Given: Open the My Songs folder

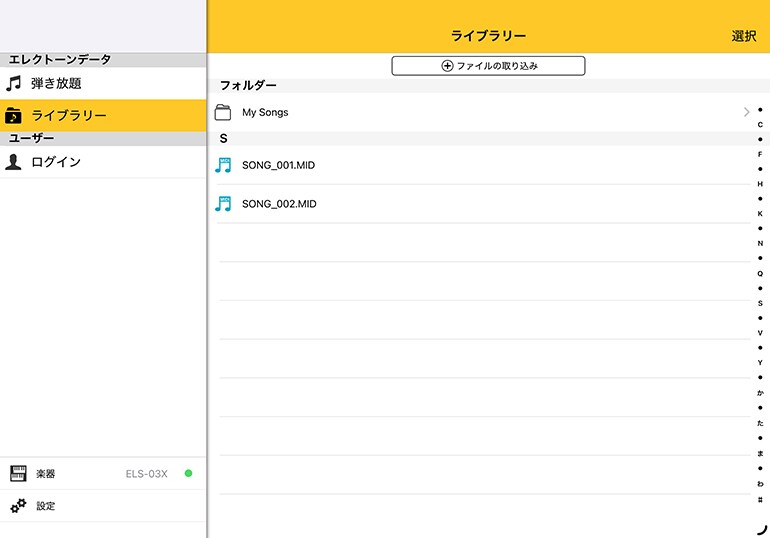Looking at the screenshot, I should pos(482,112).
